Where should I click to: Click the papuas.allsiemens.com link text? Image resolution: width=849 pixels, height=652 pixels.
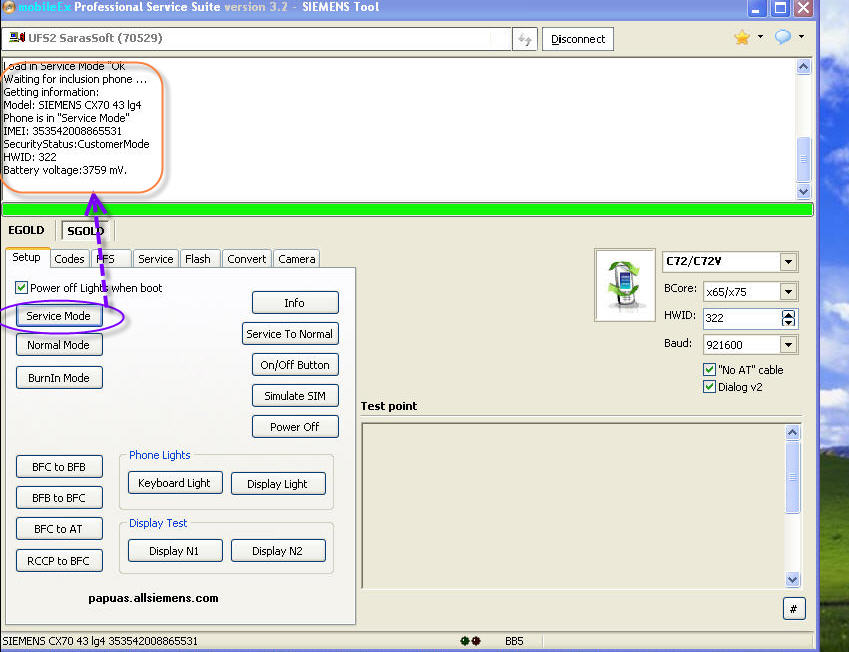click(153, 598)
